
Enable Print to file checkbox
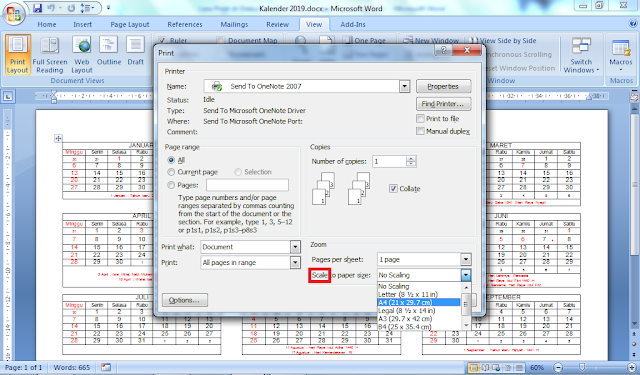420,119
